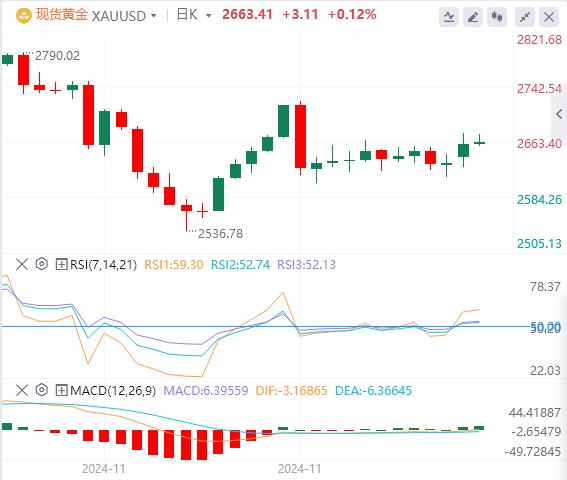Close the chart panel with the X button

[x=549, y=17]
